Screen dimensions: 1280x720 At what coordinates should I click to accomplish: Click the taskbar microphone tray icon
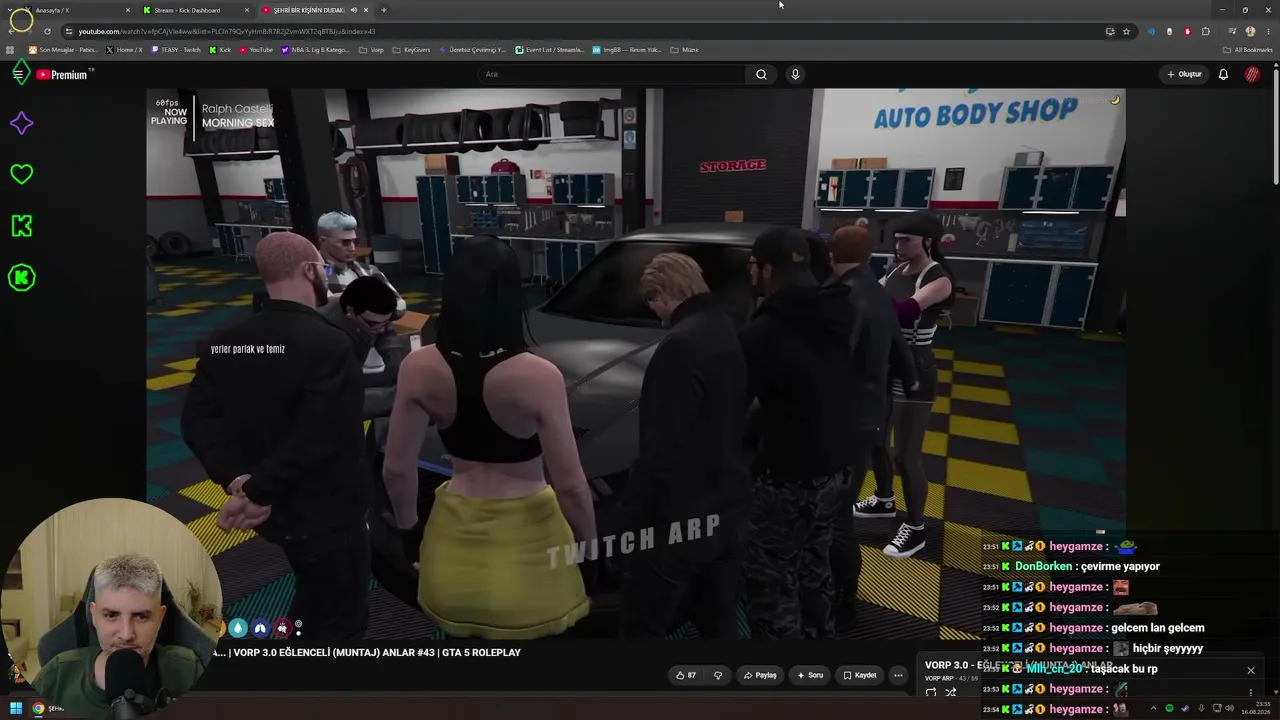point(1201,708)
